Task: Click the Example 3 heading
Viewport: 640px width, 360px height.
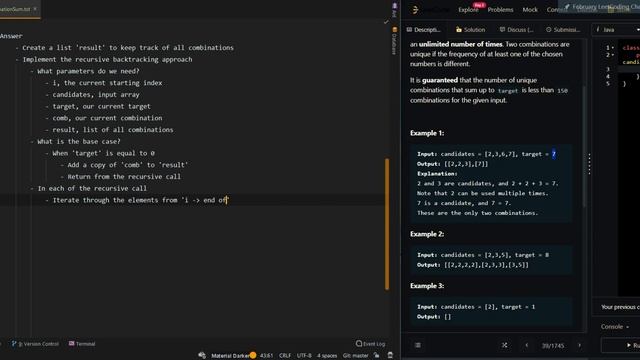Action: [427, 286]
